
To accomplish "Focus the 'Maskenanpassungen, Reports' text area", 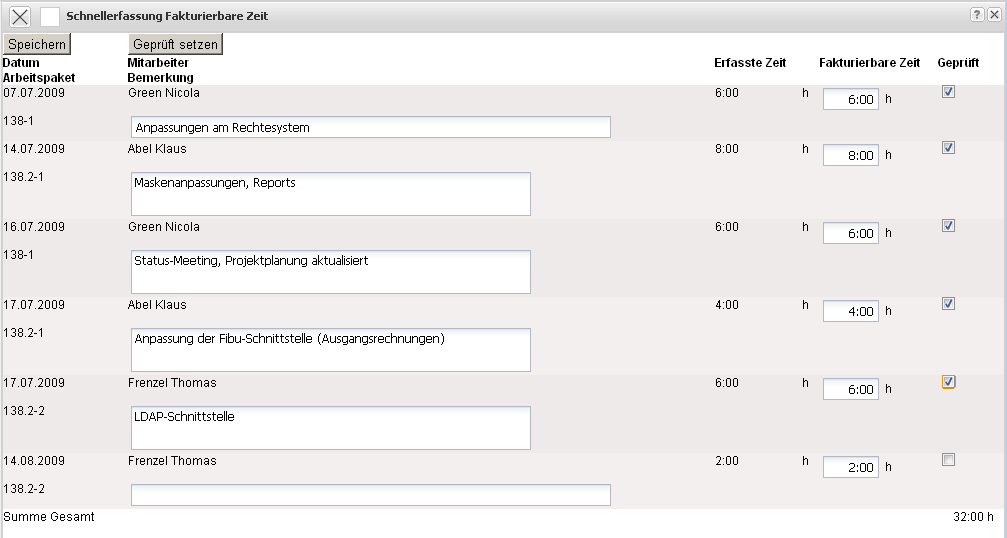I will coord(330,194).
